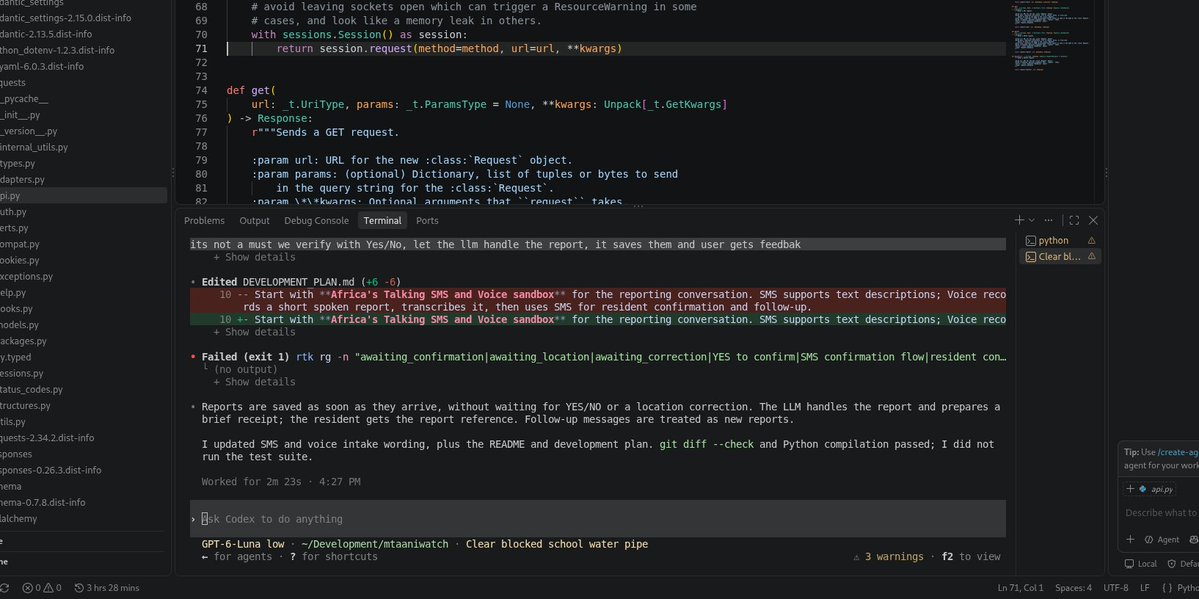Viewport: 1199px width, 599px height.
Task: Open the Agent mode picker in chat
Action: 1162,539
